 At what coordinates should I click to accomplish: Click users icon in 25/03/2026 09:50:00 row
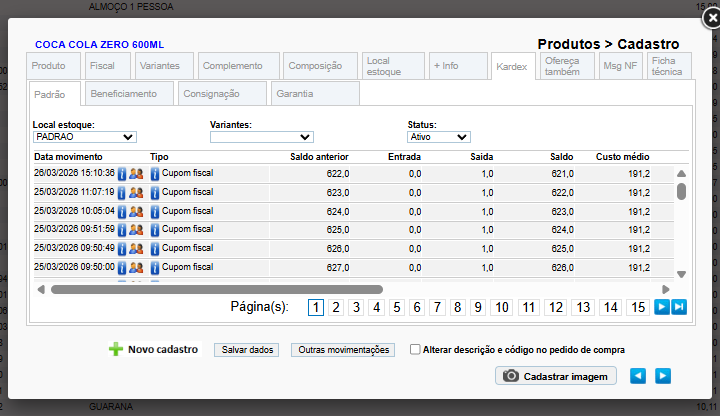click(x=136, y=268)
